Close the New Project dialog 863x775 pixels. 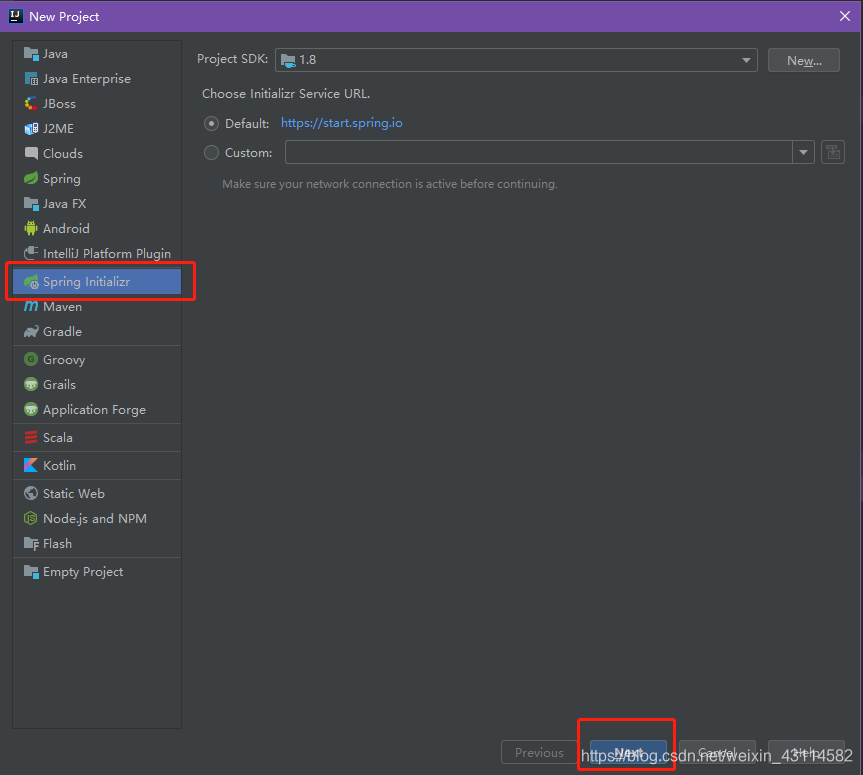[x=845, y=16]
